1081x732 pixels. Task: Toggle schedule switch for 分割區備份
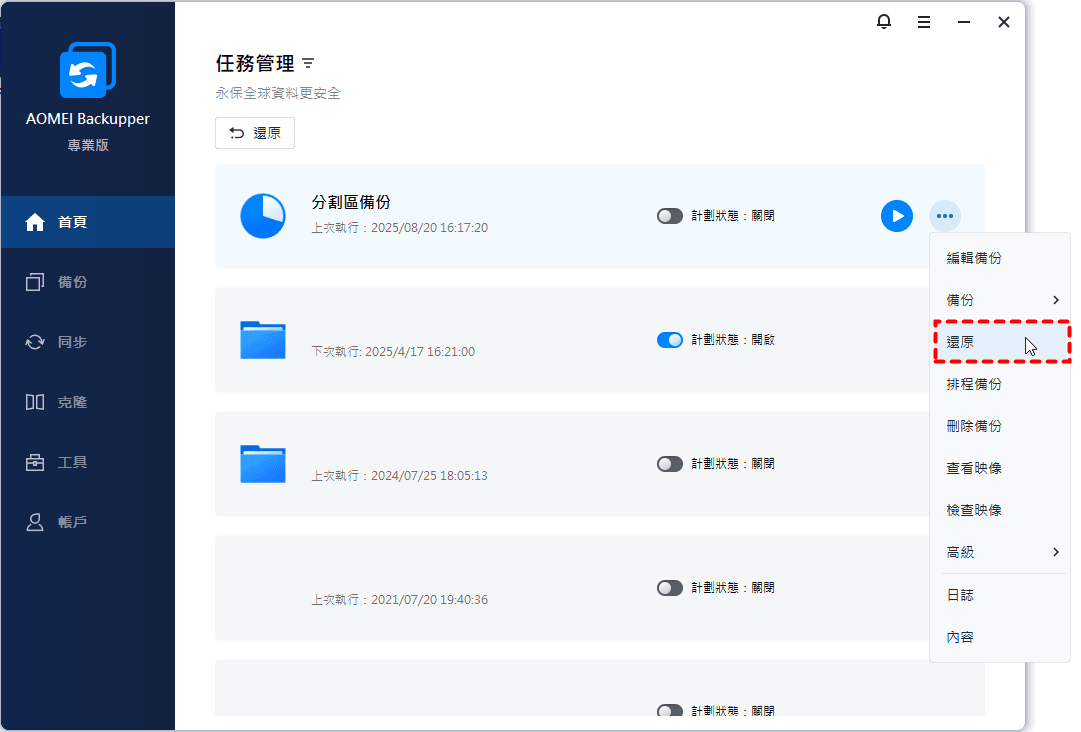click(x=669, y=216)
